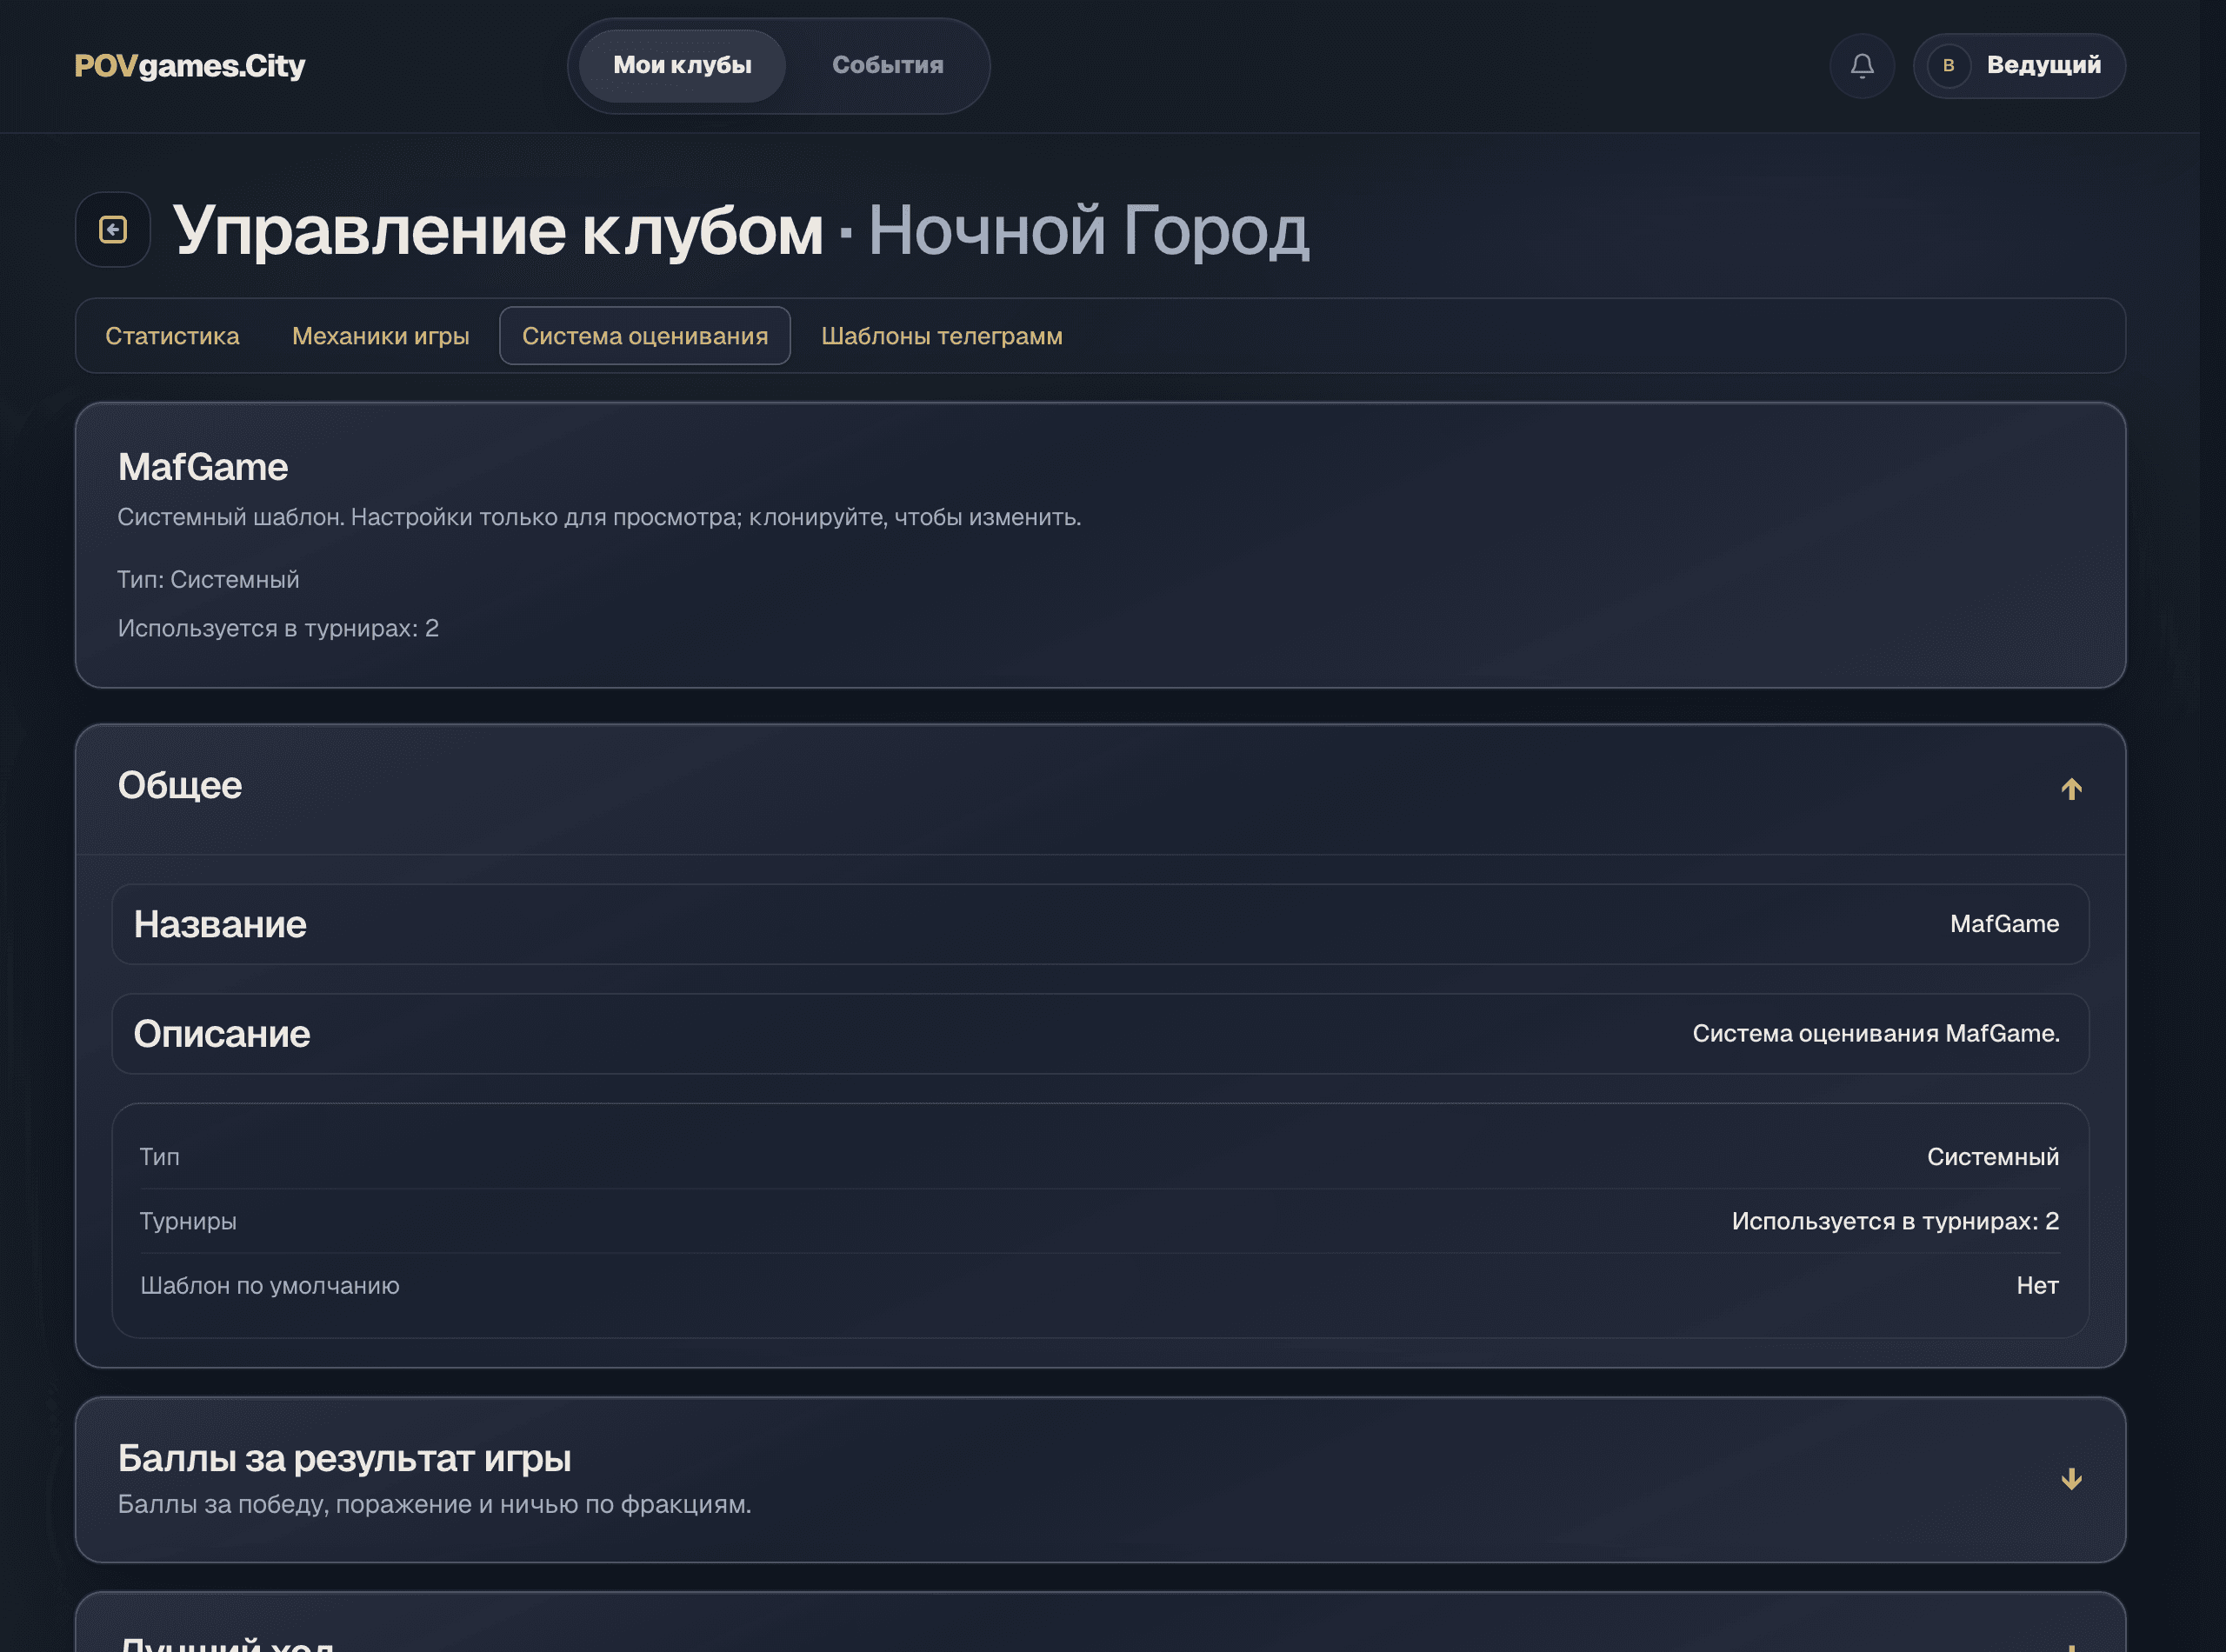
Task: Open the Ведущий profile menu
Action: tap(2019, 66)
